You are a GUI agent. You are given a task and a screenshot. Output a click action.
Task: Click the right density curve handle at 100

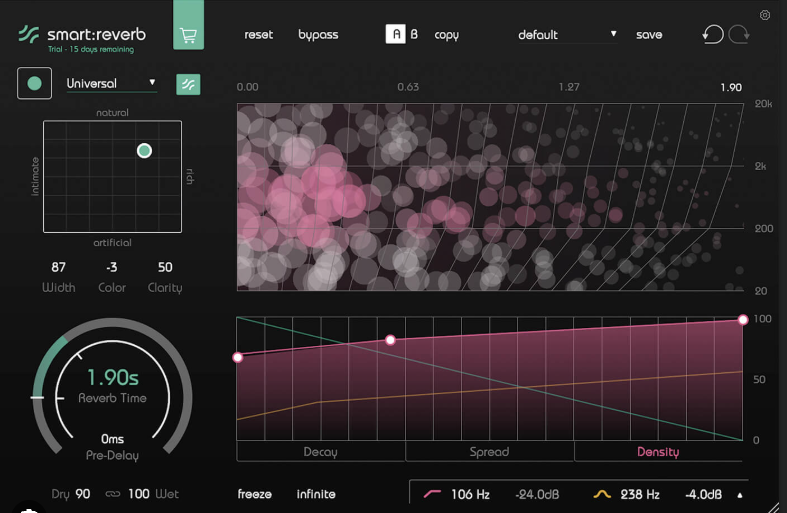(x=743, y=320)
